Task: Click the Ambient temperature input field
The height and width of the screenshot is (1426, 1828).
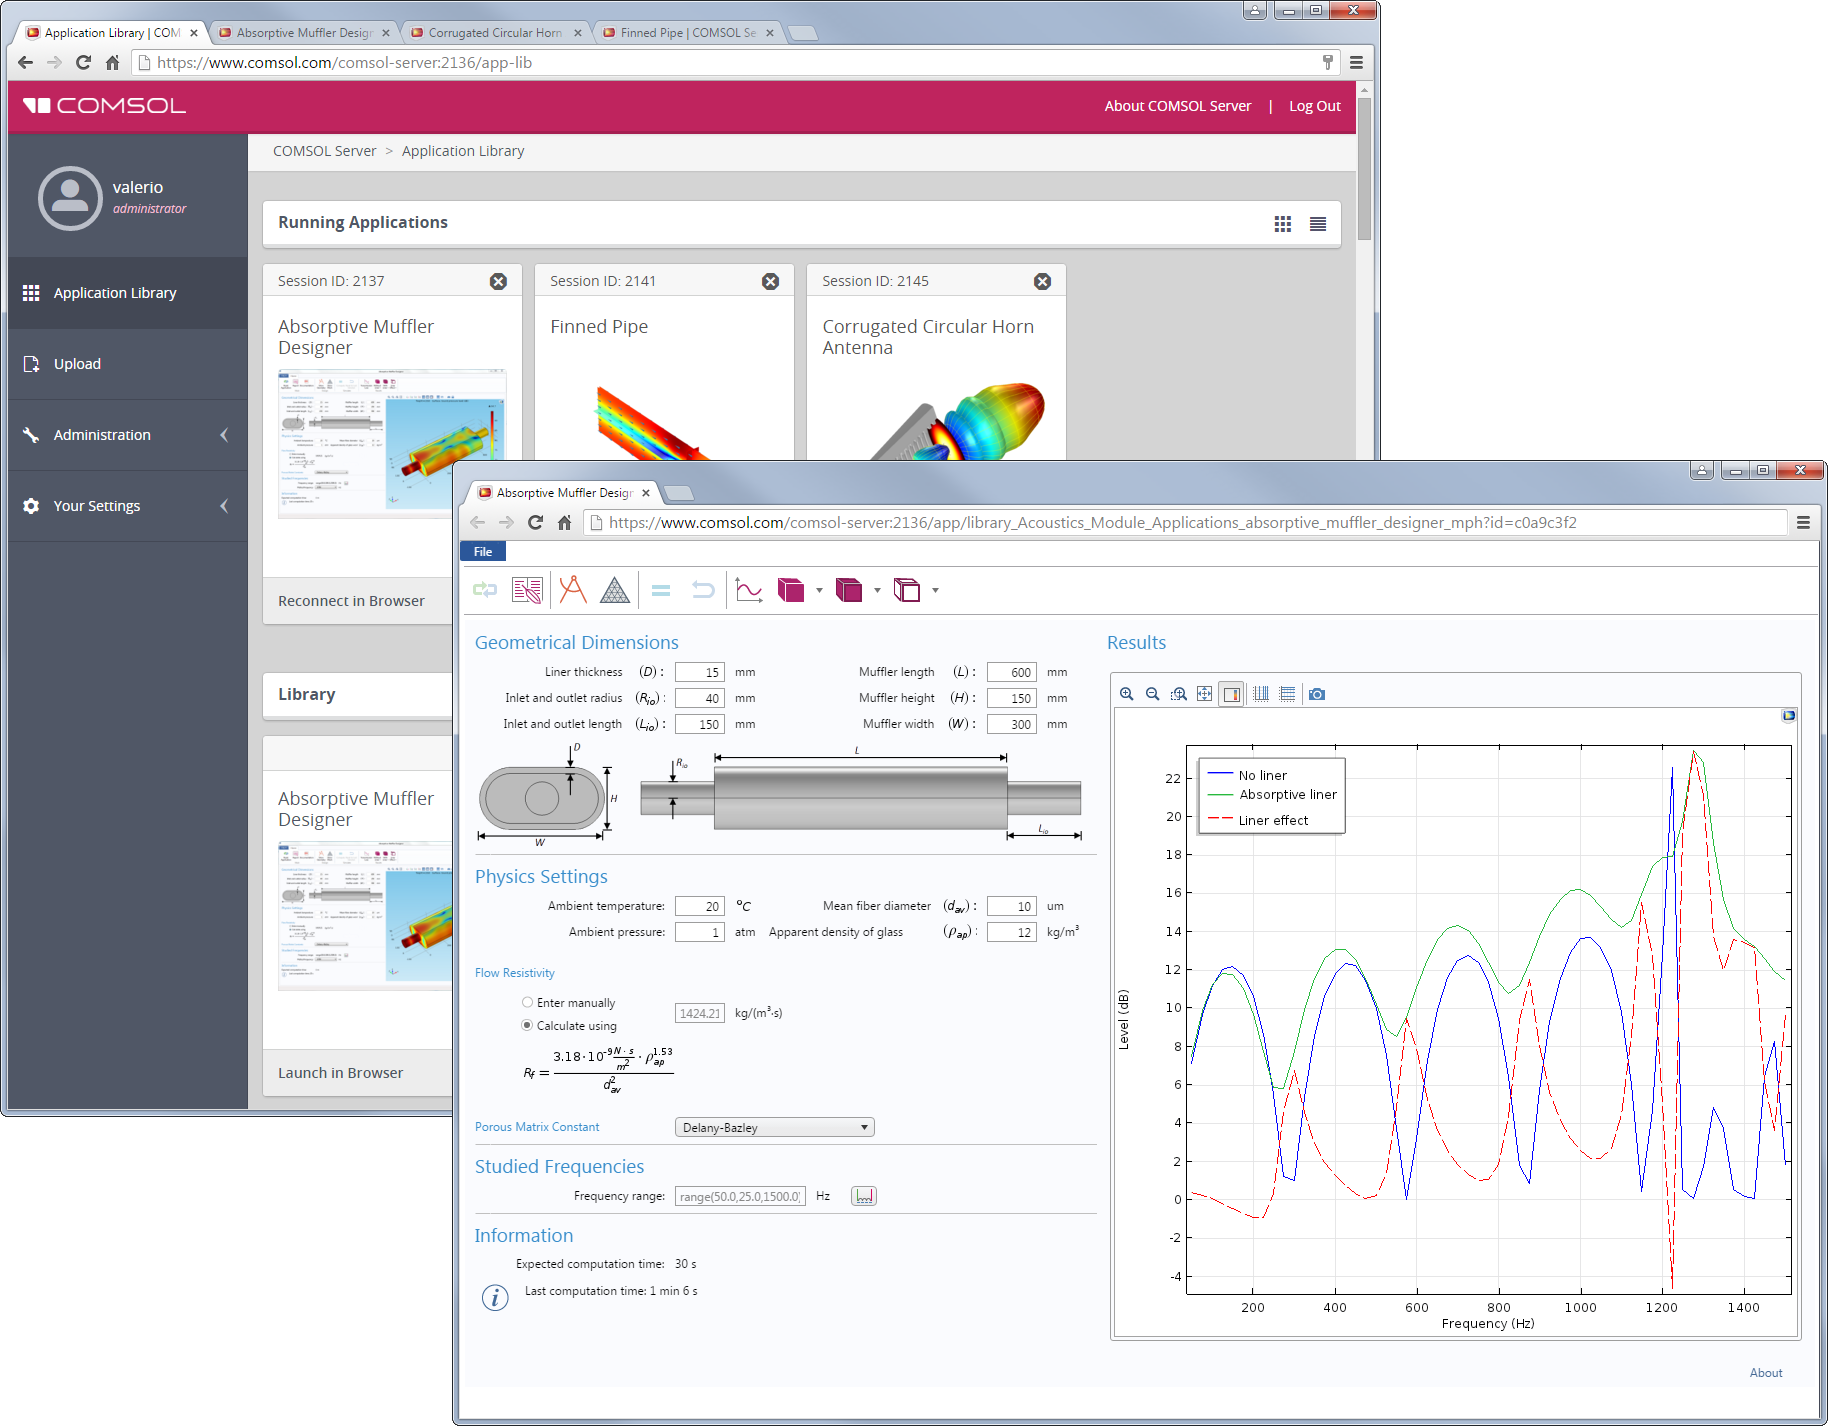Action: pos(700,906)
